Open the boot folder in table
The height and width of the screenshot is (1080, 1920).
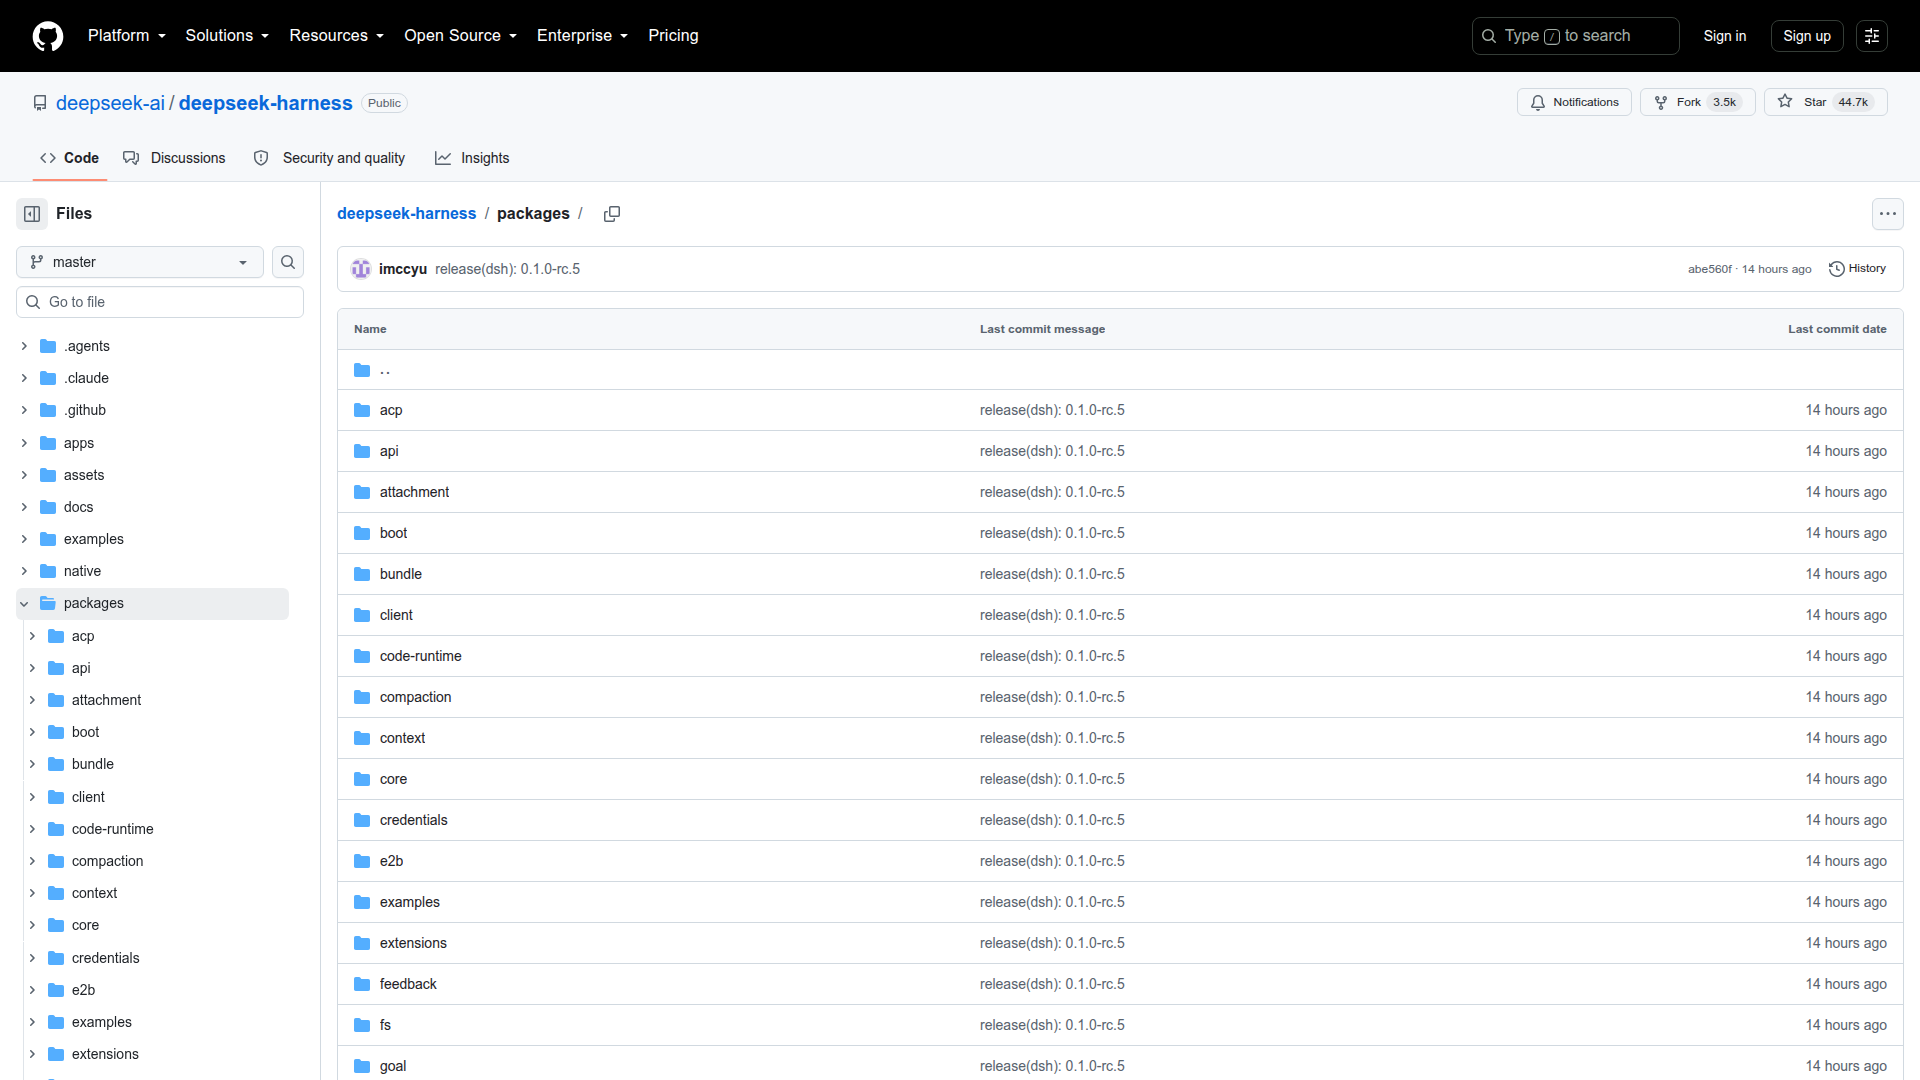[x=393, y=533]
